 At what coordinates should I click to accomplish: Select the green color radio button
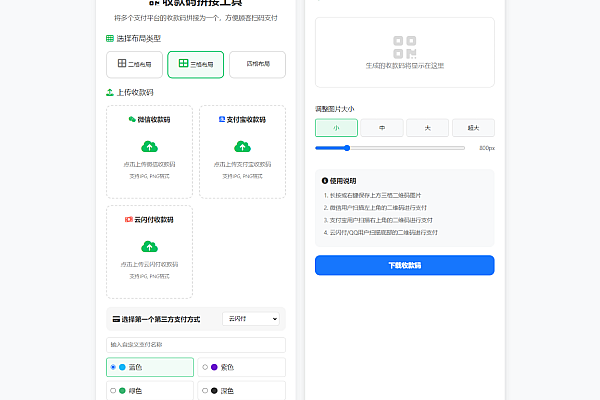pyautogui.click(x=113, y=390)
